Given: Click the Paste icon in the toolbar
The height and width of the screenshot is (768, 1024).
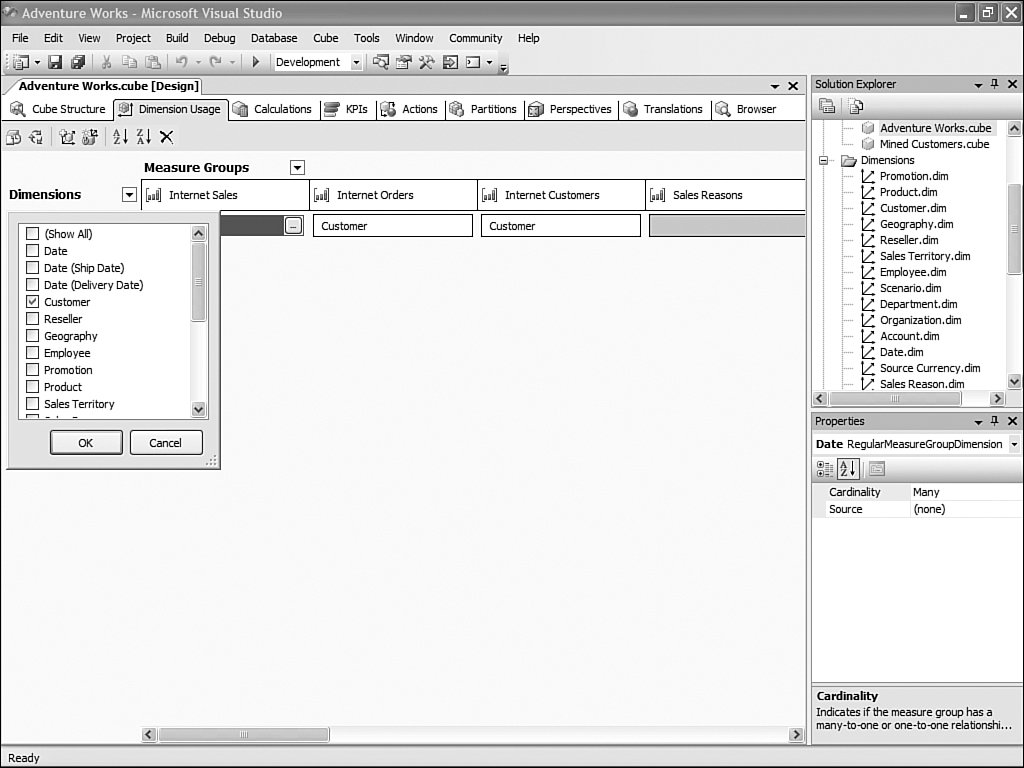Looking at the screenshot, I should [153, 62].
